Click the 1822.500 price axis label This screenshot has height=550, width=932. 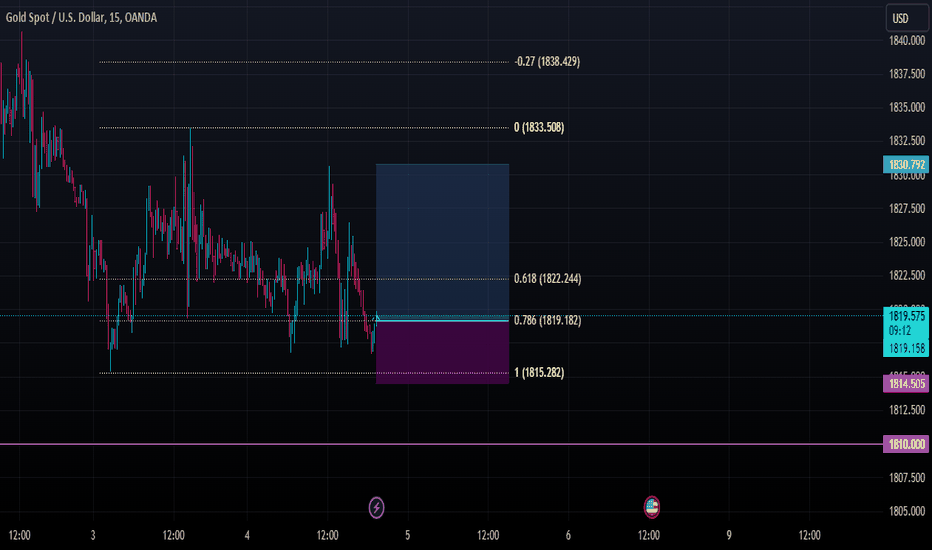pyautogui.click(x=906, y=275)
